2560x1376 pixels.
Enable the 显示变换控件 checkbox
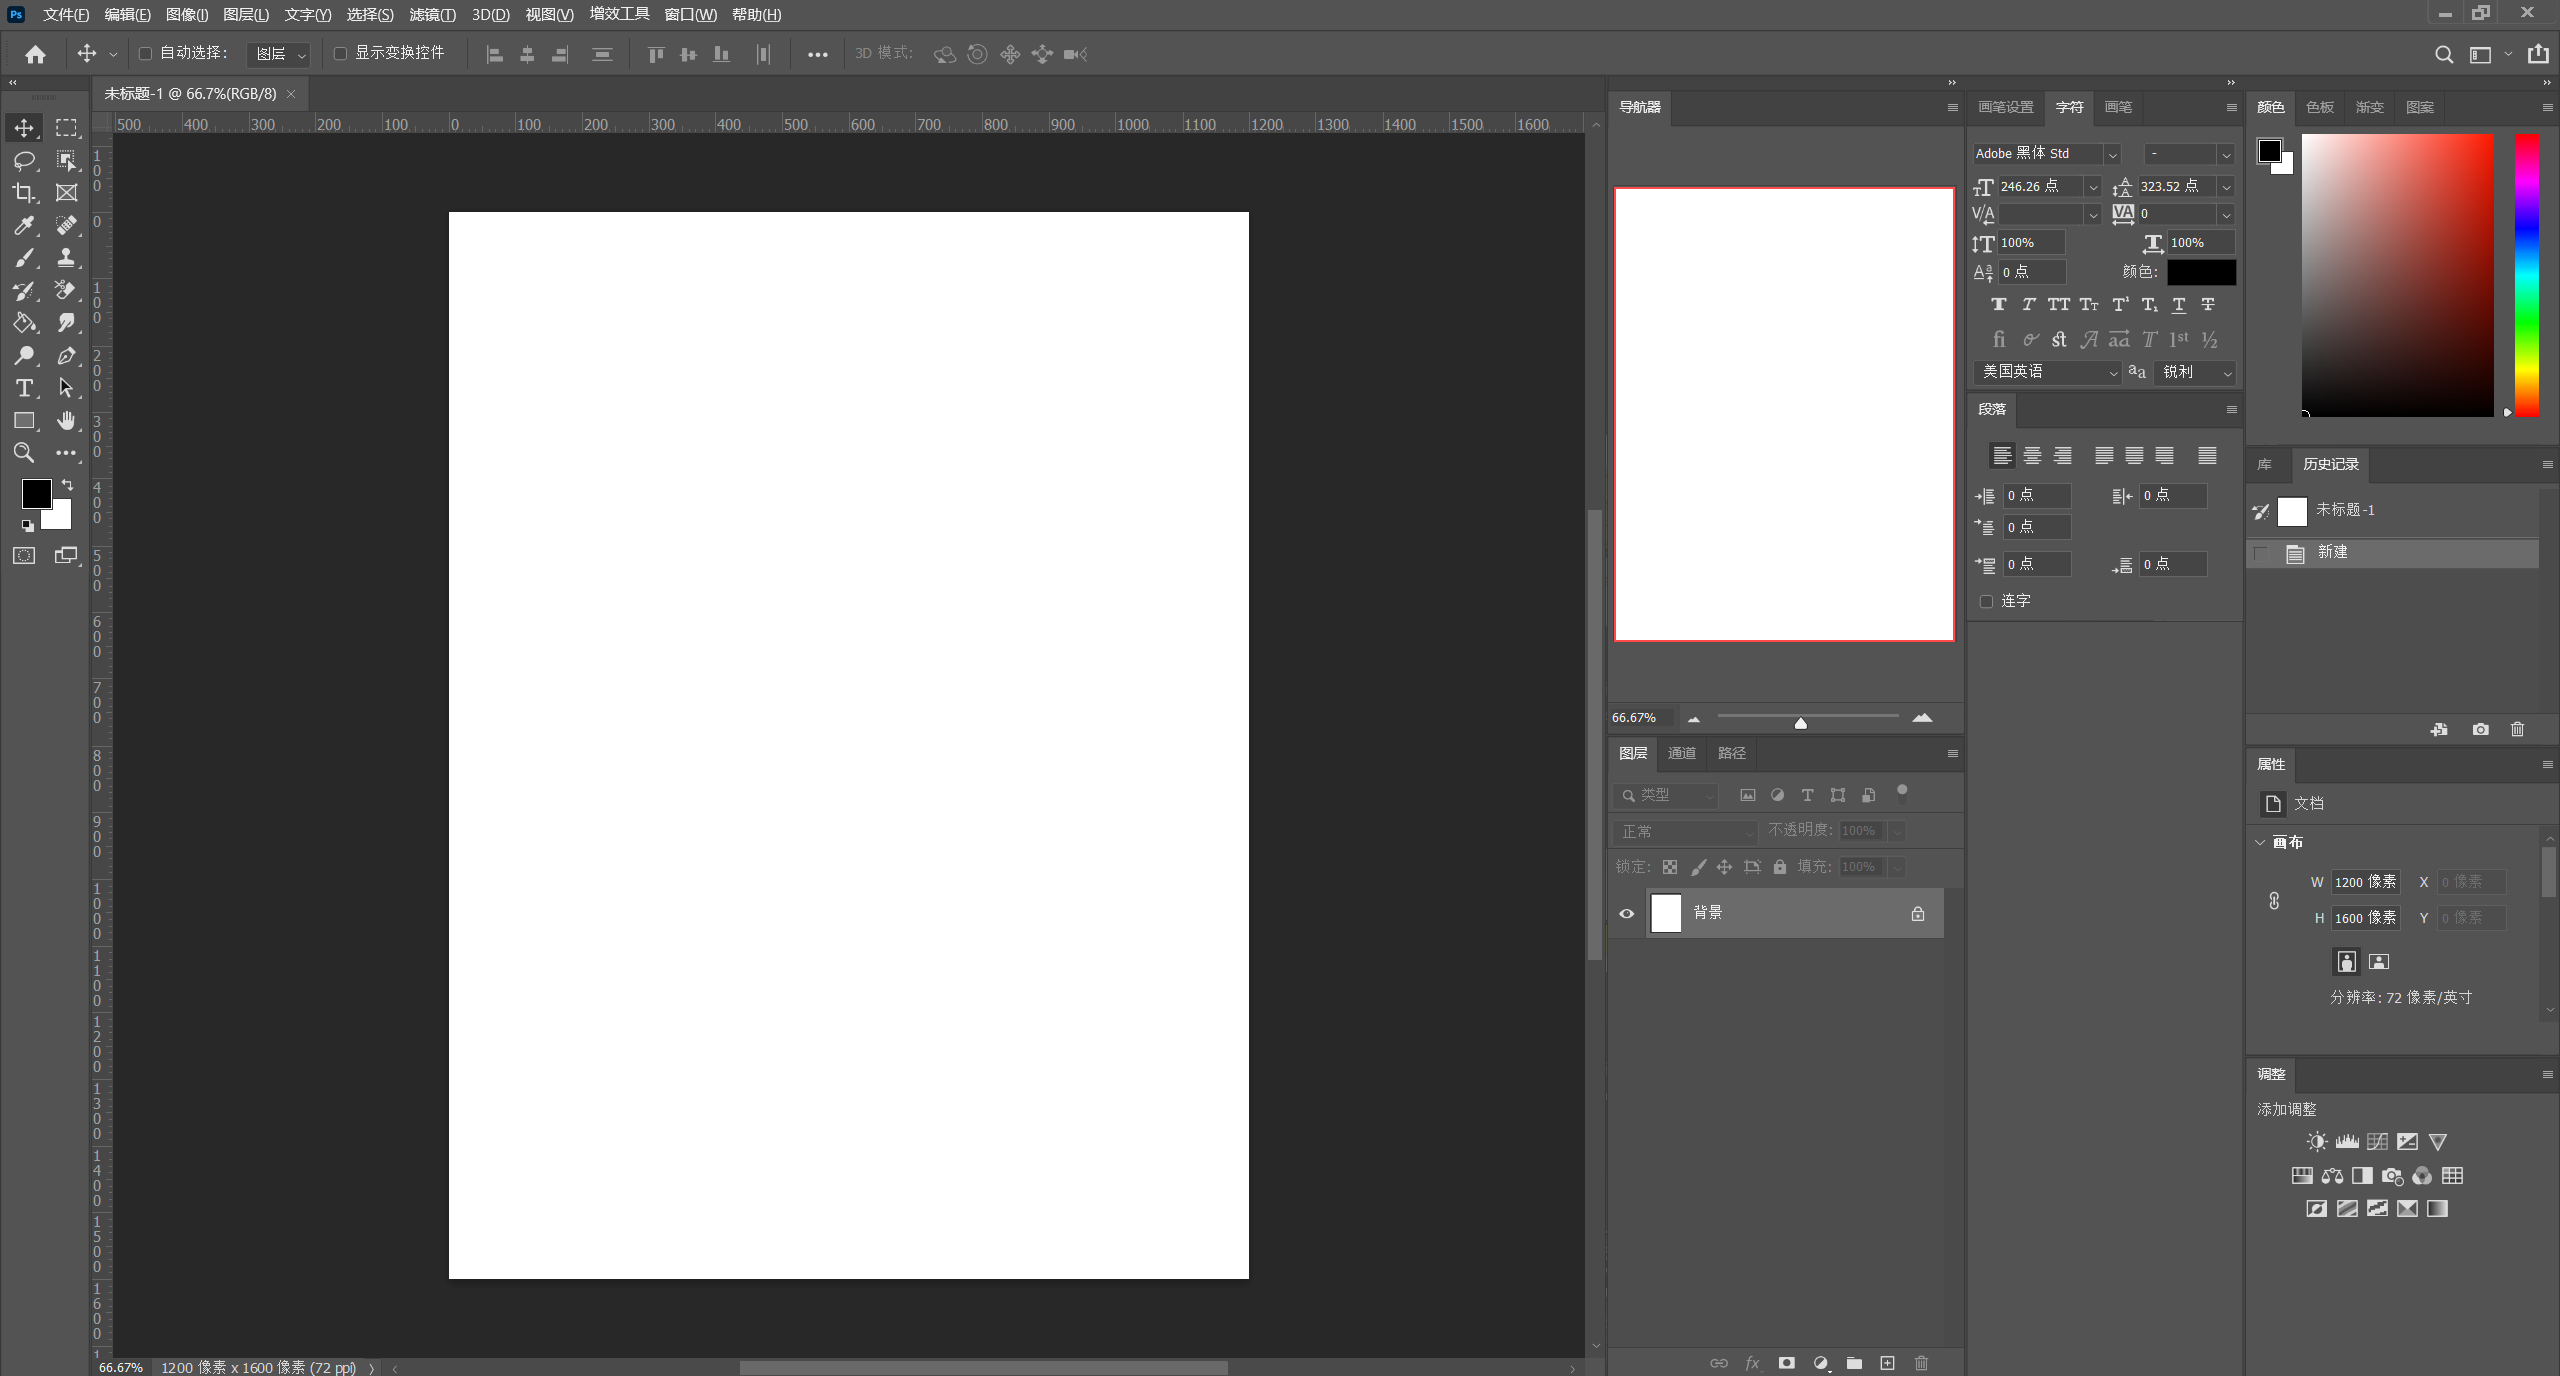pyautogui.click(x=340, y=54)
